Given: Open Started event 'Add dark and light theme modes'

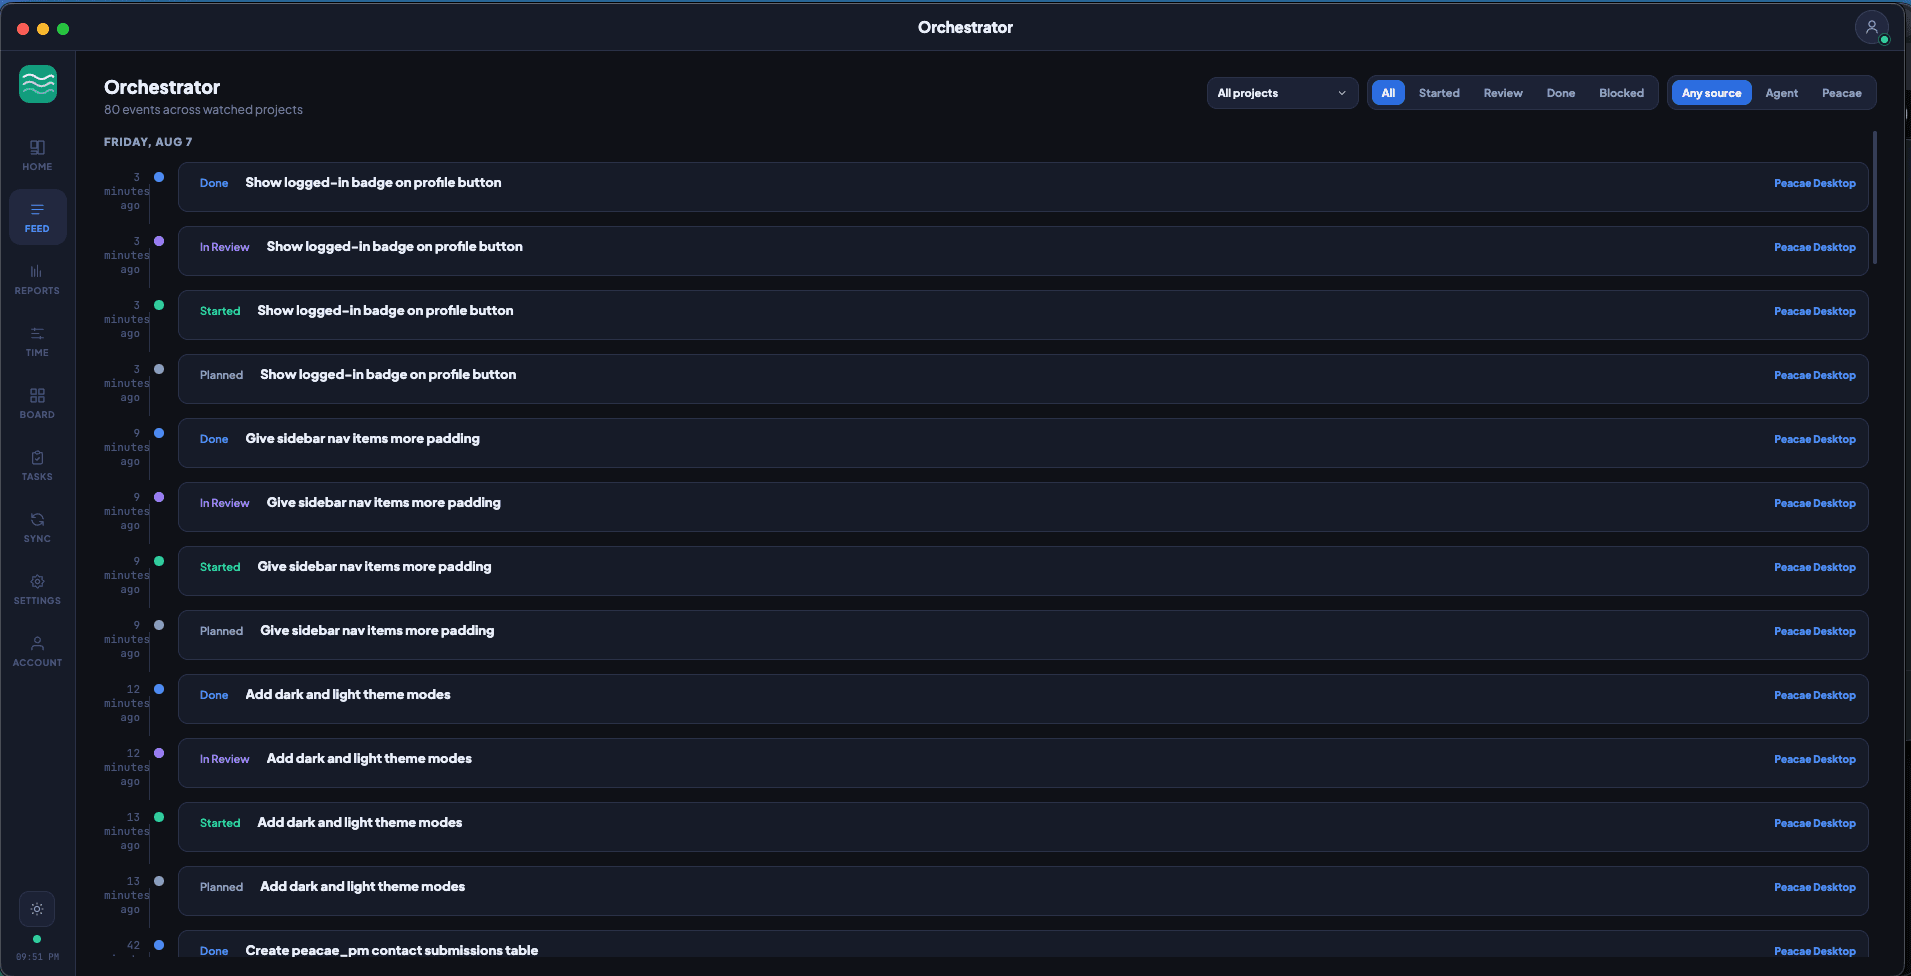Looking at the screenshot, I should 1023,826.
